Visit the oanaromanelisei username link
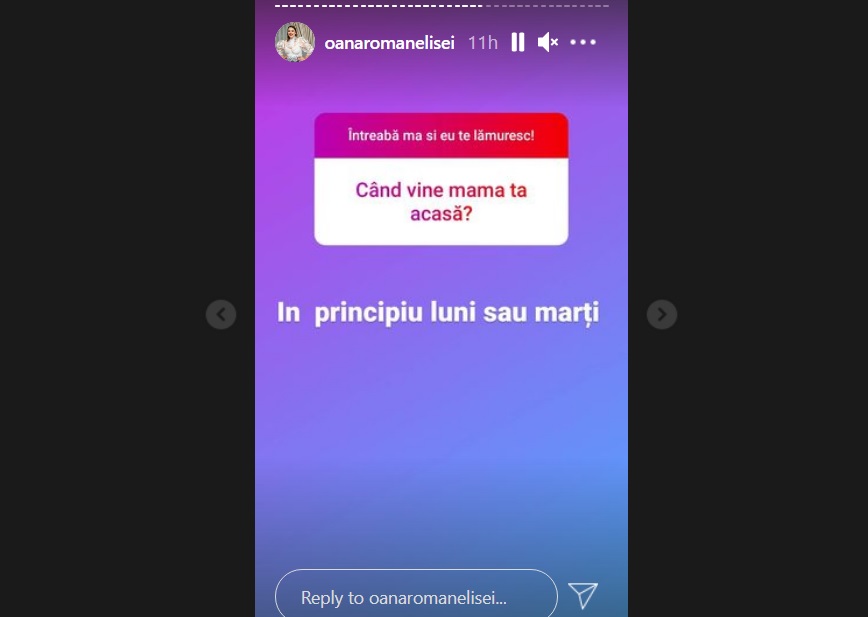The height and width of the screenshot is (617, 868). click(389, 43)
